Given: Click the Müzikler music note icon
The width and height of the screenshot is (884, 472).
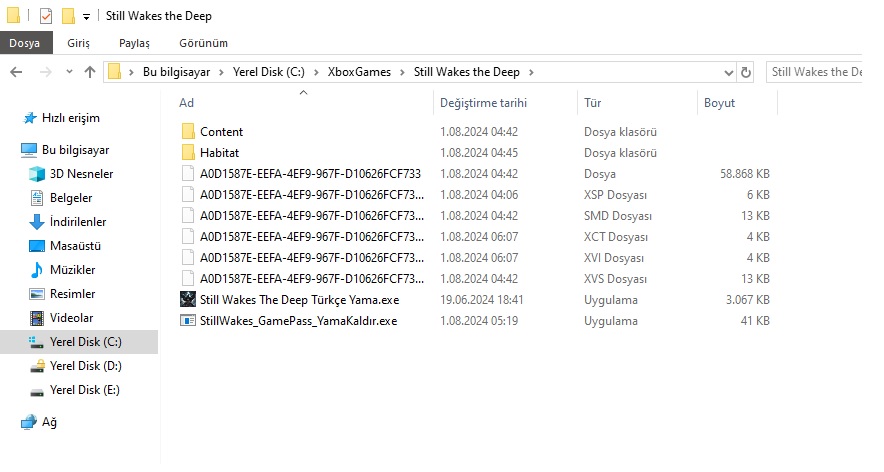Looking at the screenshot, I should point(37,270).
